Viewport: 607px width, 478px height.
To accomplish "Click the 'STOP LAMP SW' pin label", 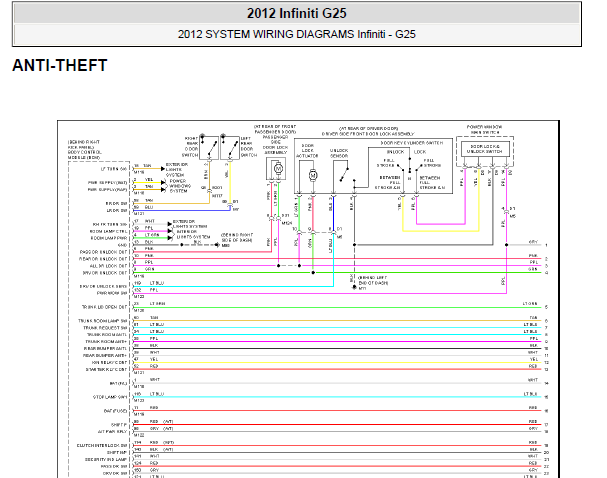I will click(110, 397).
